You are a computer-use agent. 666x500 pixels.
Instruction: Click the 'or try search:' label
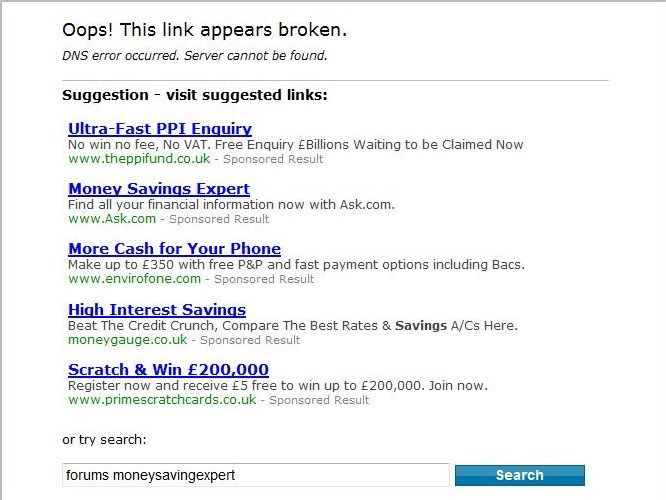104,439
